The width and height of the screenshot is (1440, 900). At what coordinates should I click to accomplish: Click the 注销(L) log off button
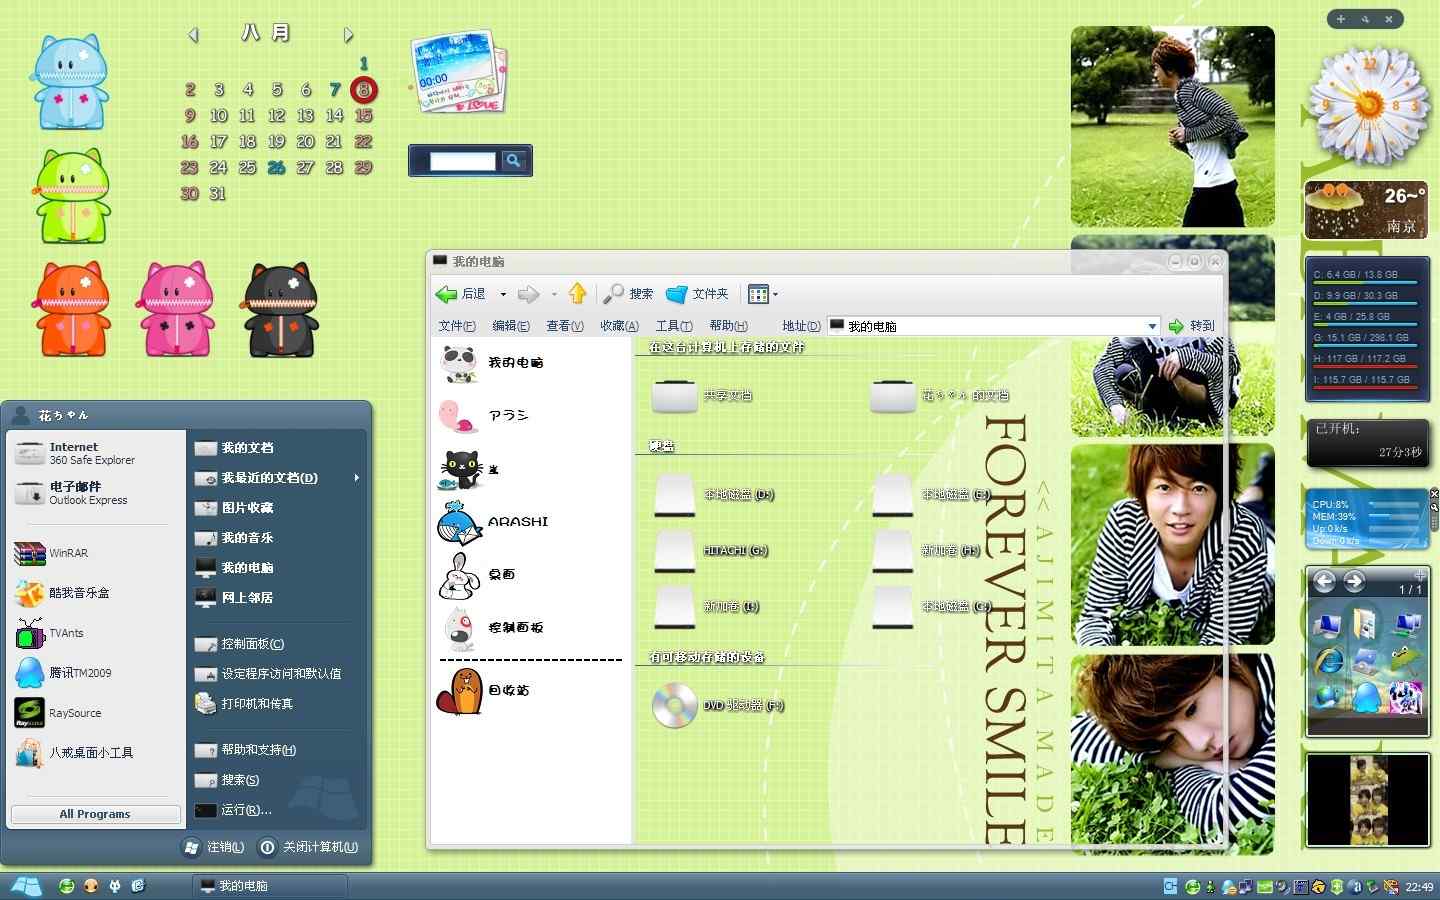(214, 847)
